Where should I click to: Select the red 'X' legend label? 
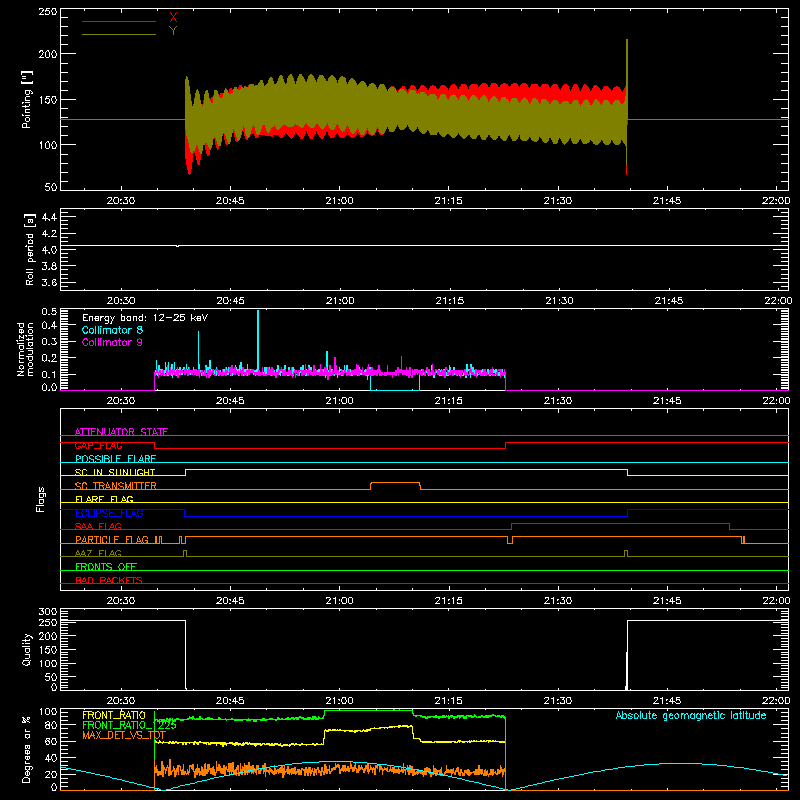point(173,18)
